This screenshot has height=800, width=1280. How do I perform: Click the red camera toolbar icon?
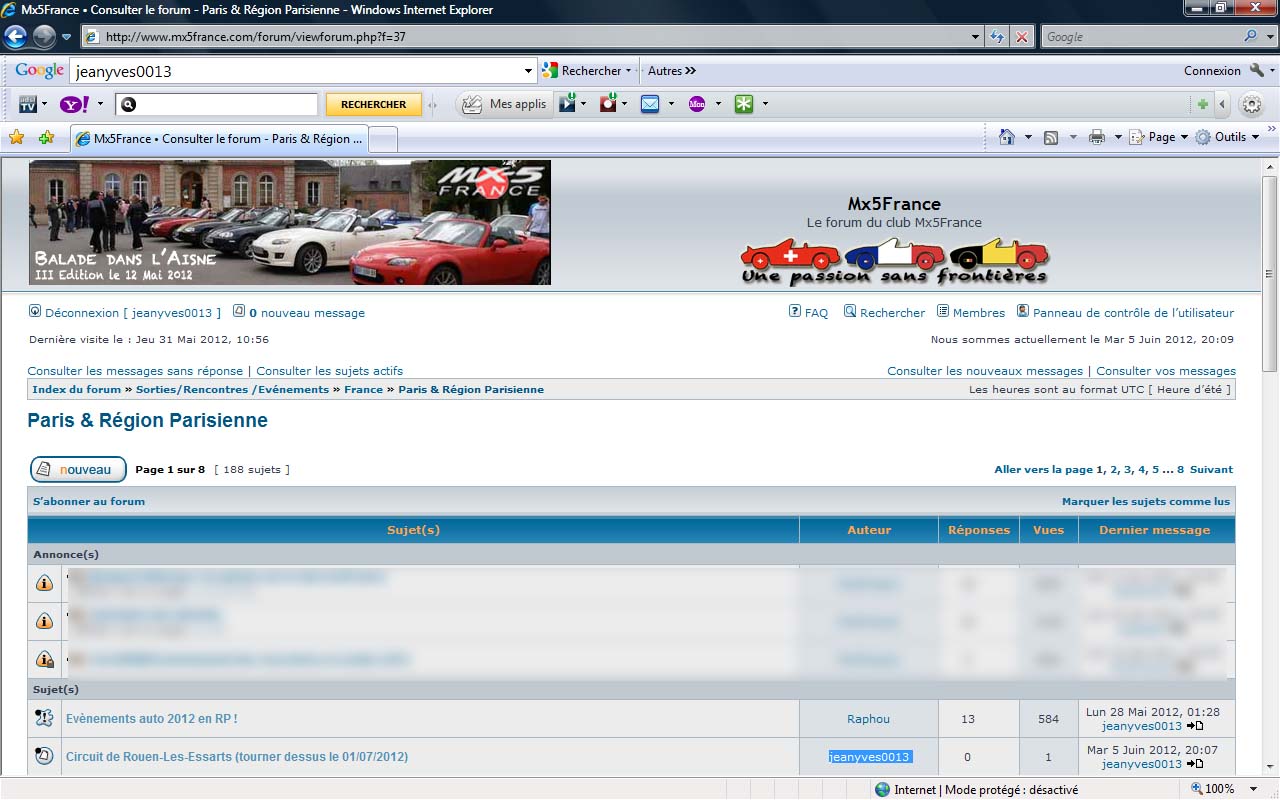[608, 104]
